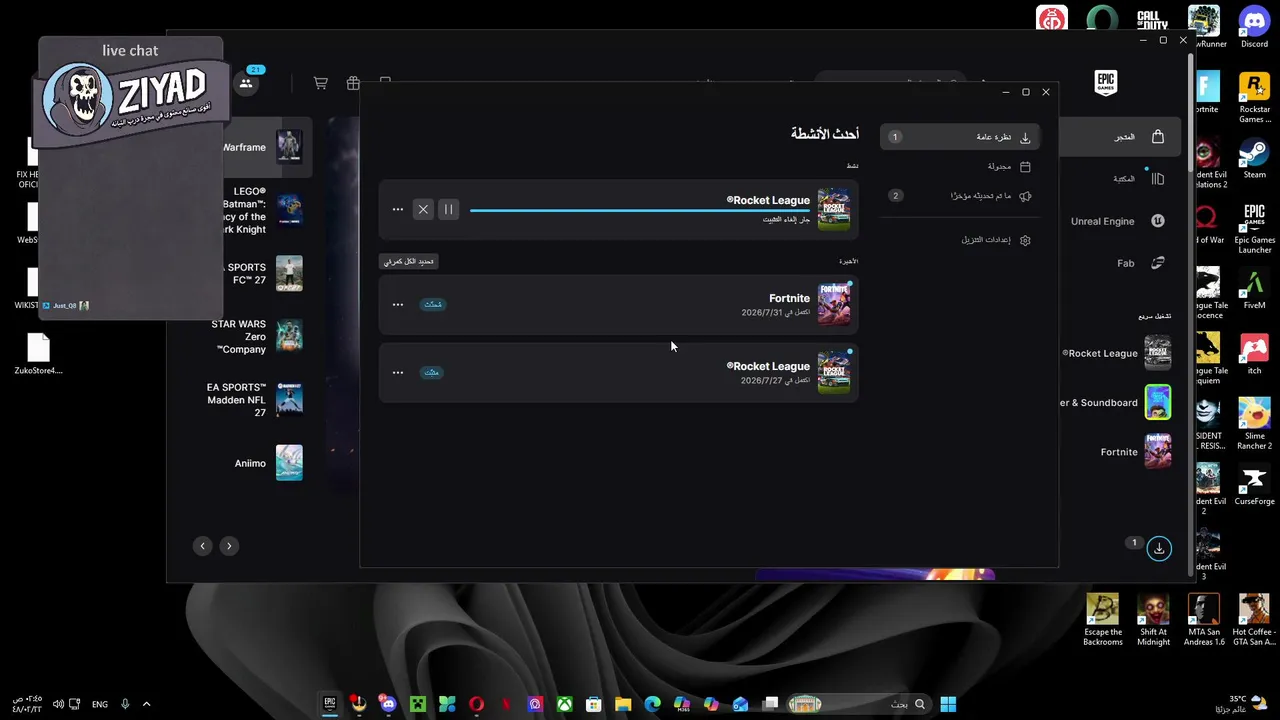
Task: Quick launch Fortnite from the sidebar
Action: tap(1136, 452)
